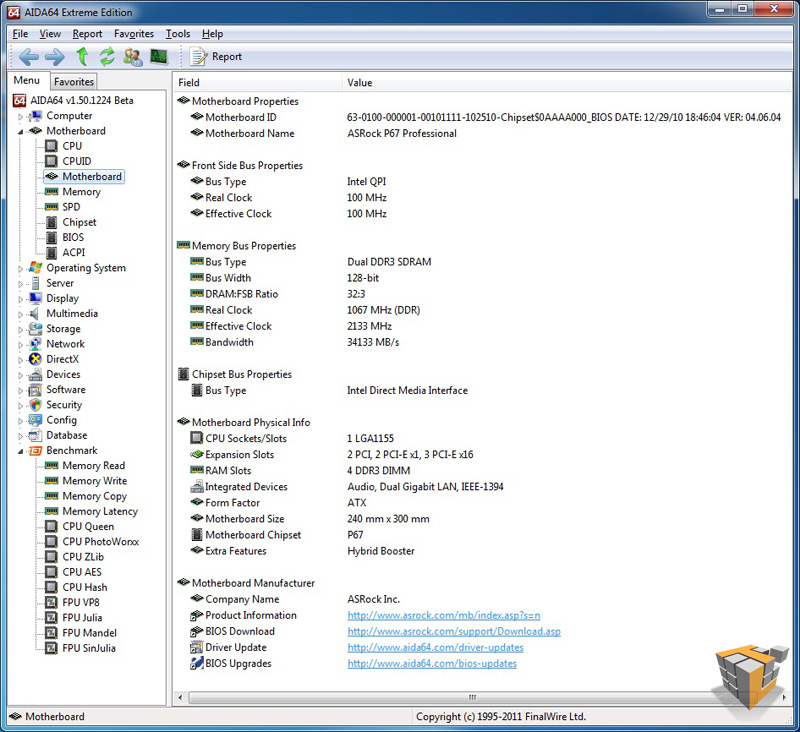
Task: Open the asrock.com BIOS Download link
Action: (x=454, y=632)
